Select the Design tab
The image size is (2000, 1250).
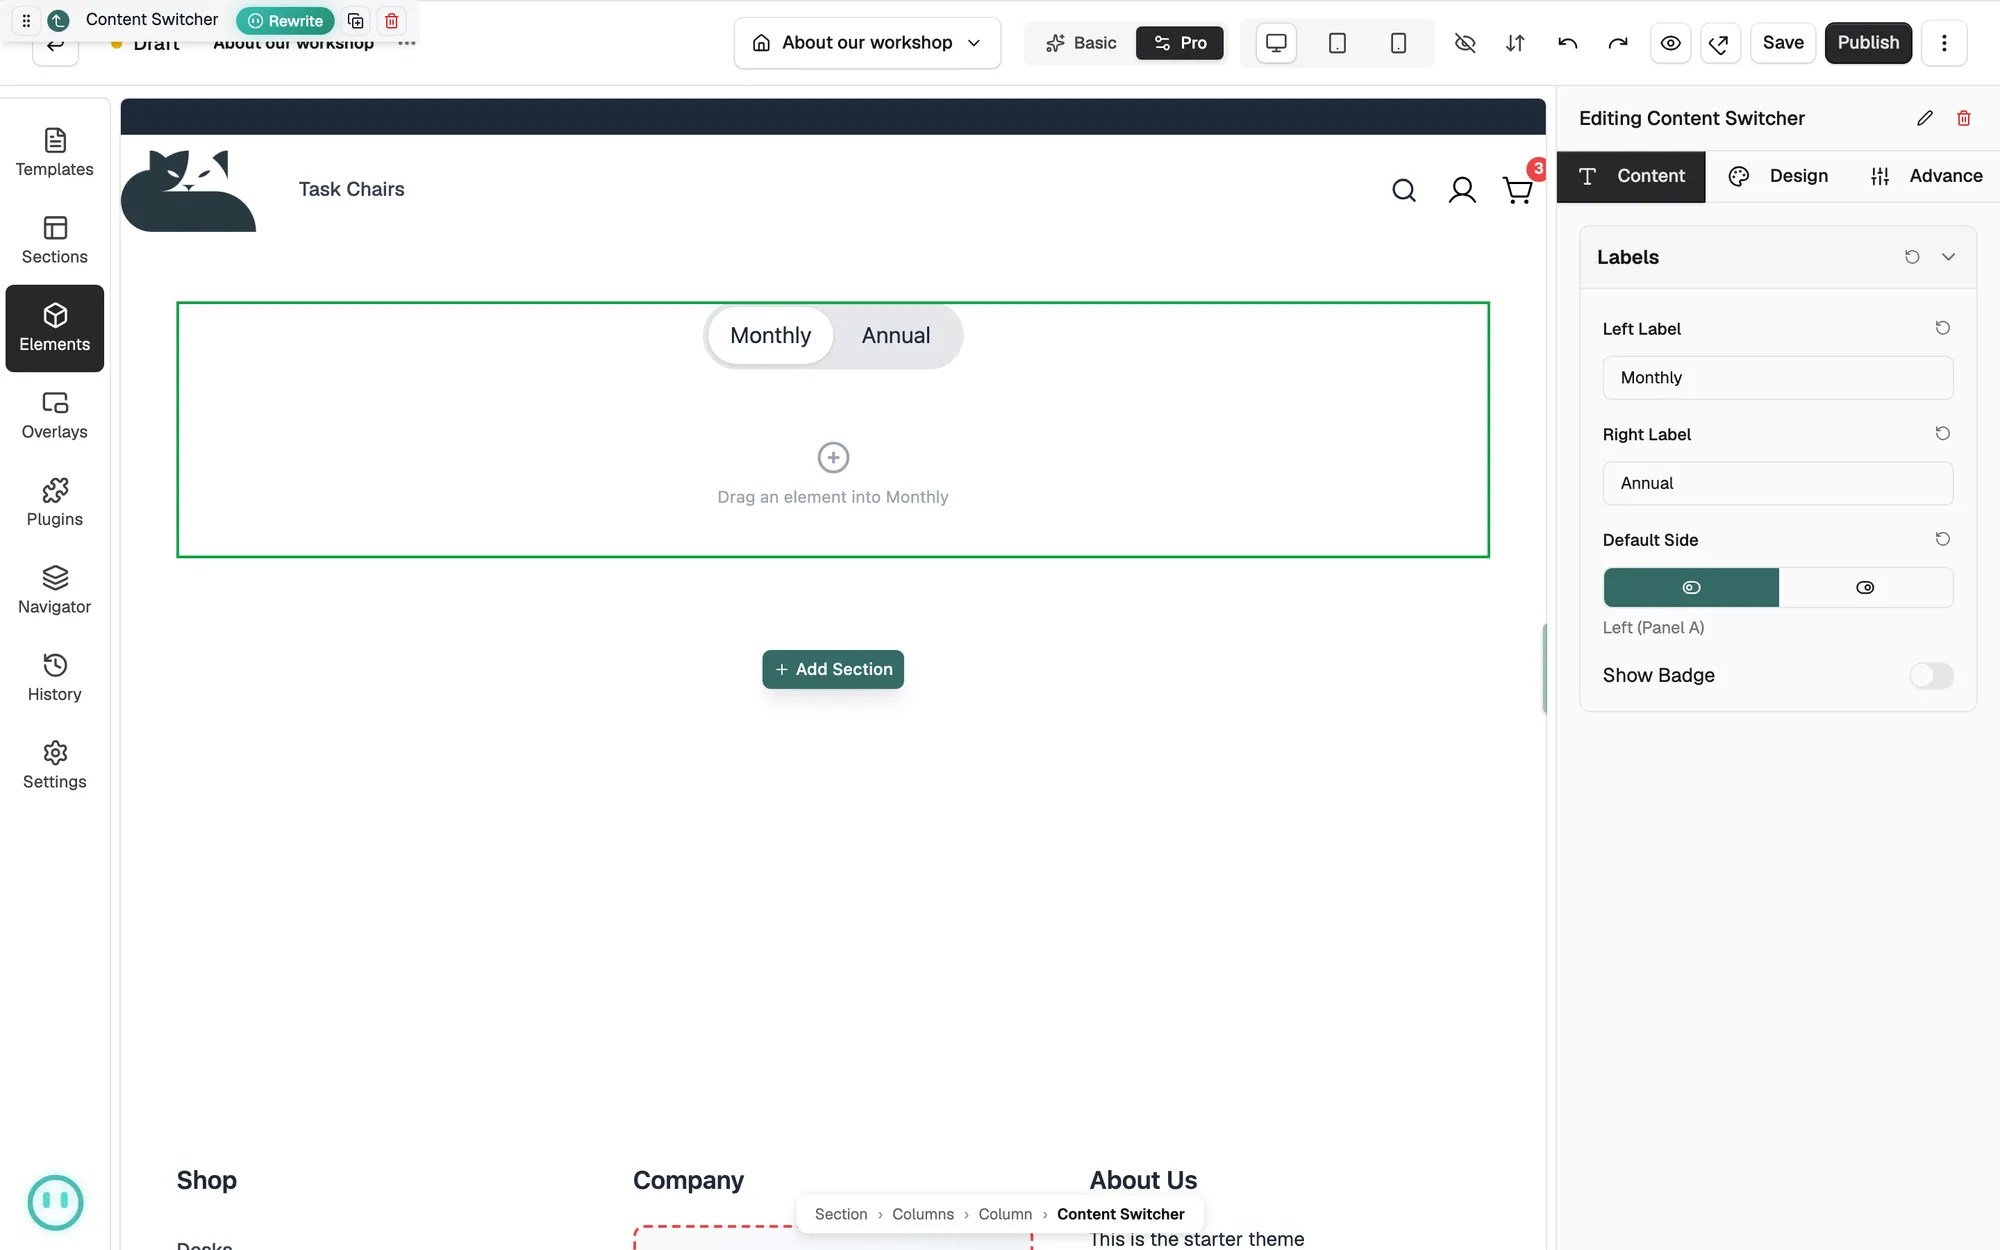(x=1778, y=177)
